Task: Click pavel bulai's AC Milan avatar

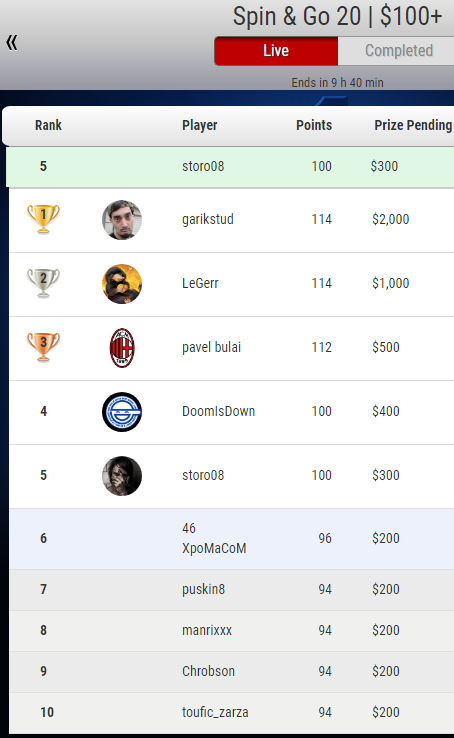Action: pyautogui.click(x=122, y=348)
